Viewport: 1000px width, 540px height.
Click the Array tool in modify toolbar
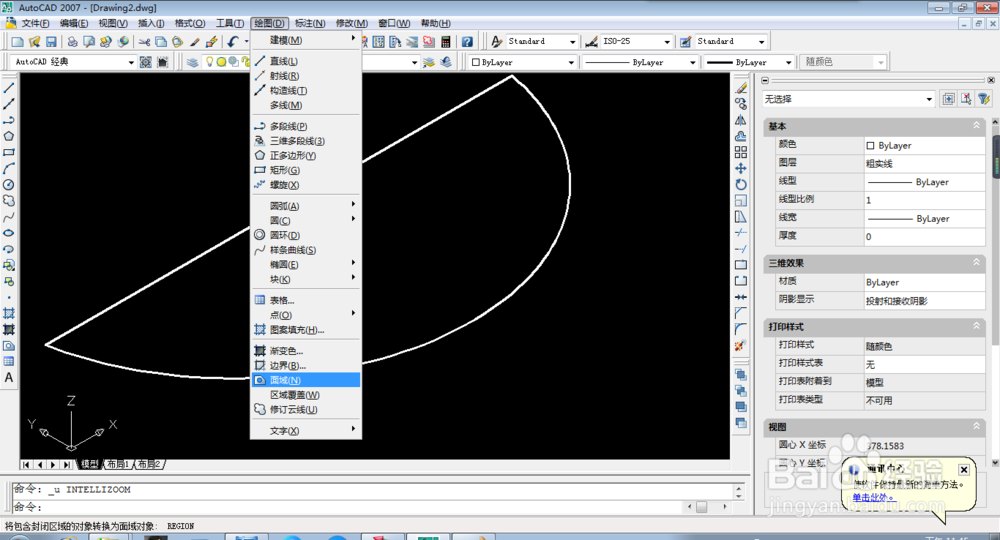pos(740,152)
